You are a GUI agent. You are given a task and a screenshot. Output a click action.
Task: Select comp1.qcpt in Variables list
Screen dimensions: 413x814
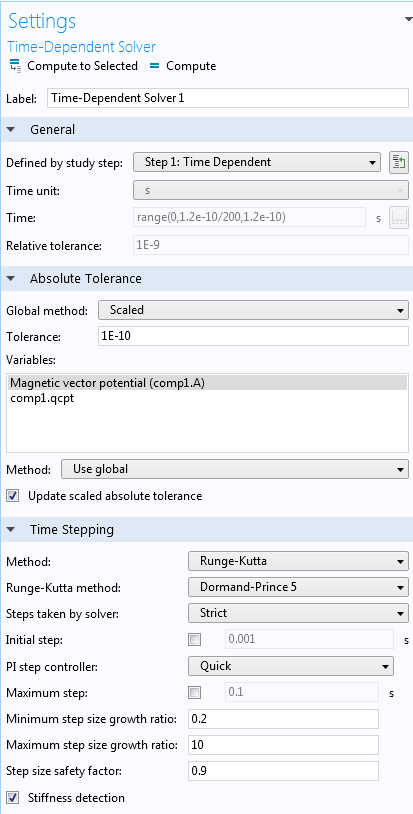click(x=43, y=399)
